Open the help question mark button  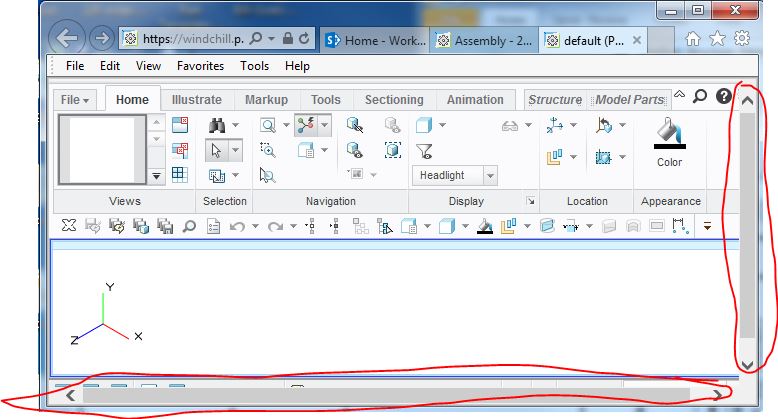pyautogui.click(x=723, y=96)
